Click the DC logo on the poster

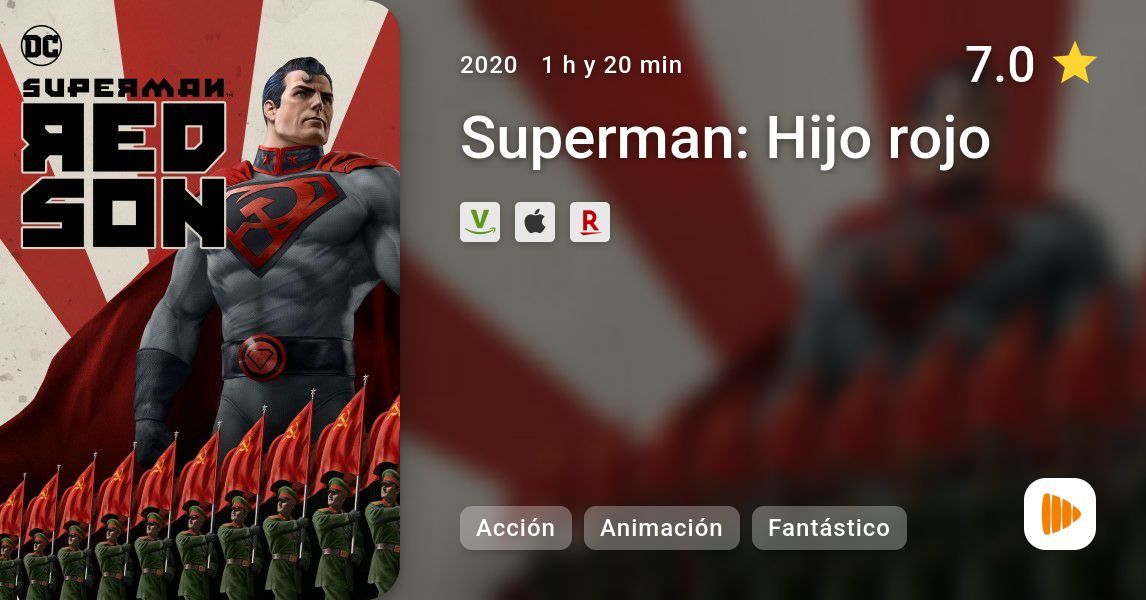point(42,45)
